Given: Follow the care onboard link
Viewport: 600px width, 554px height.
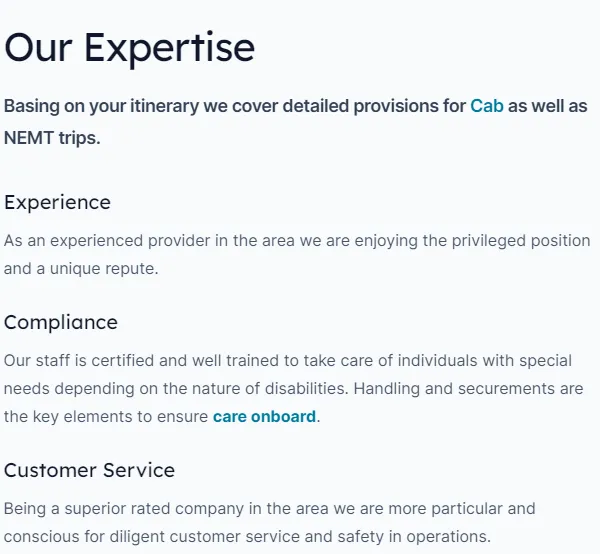Looking at the screenshot, I should coord(264,416).
